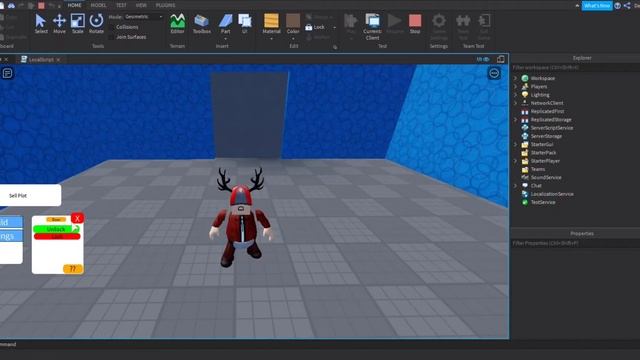Expand the ReplicatedStorage node
This screenshot has height=360, width=640.
click(516, 120)
